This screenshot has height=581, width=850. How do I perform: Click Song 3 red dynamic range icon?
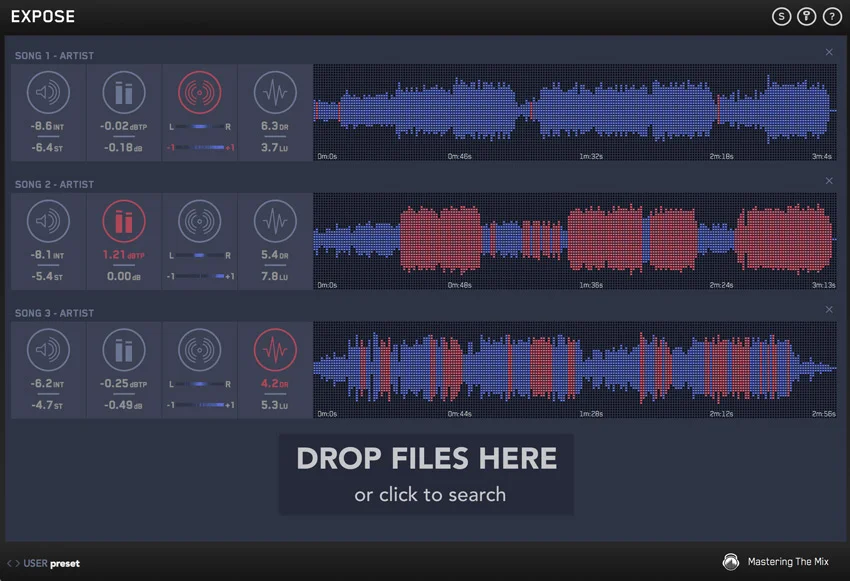275,350
